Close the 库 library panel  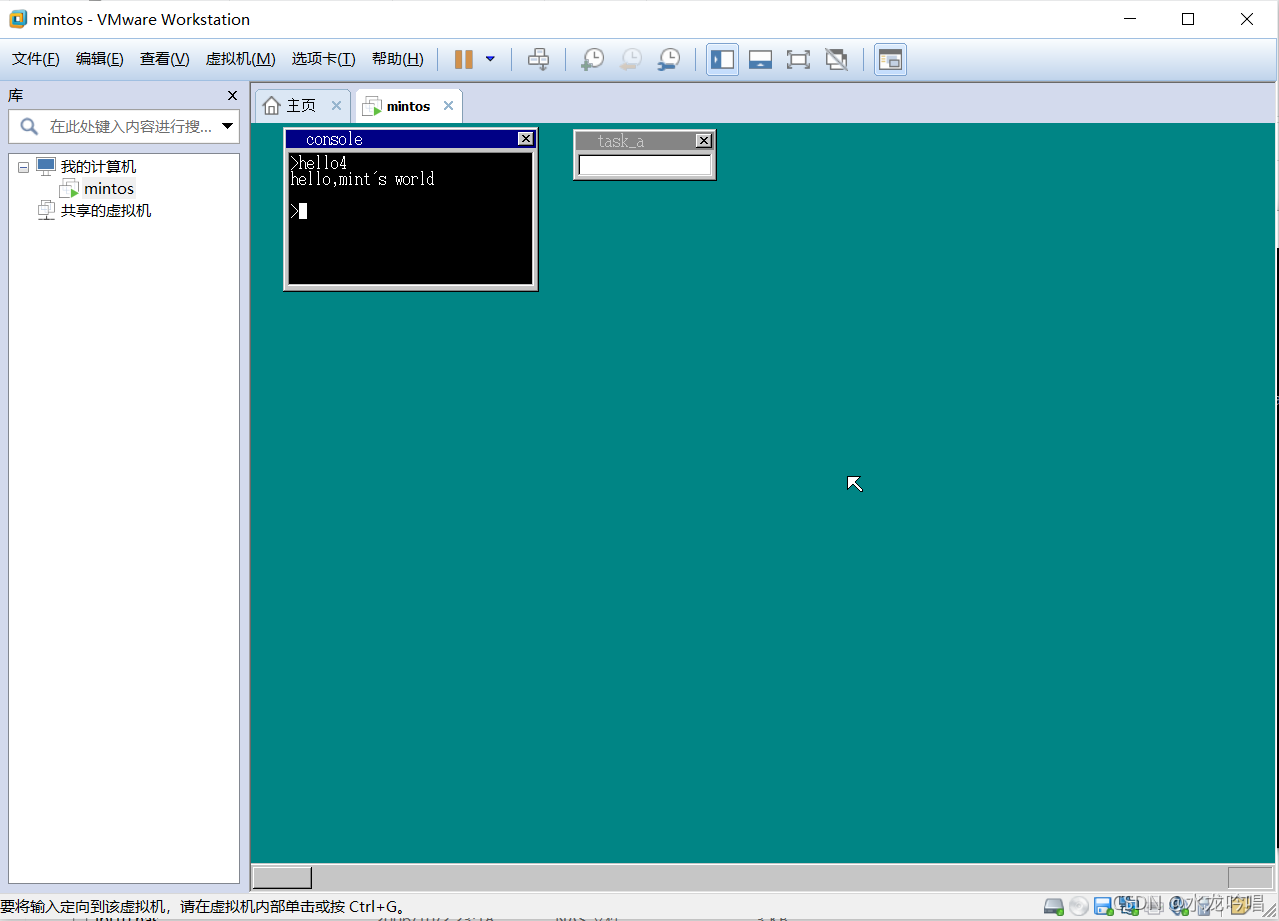tap(232, 95)
